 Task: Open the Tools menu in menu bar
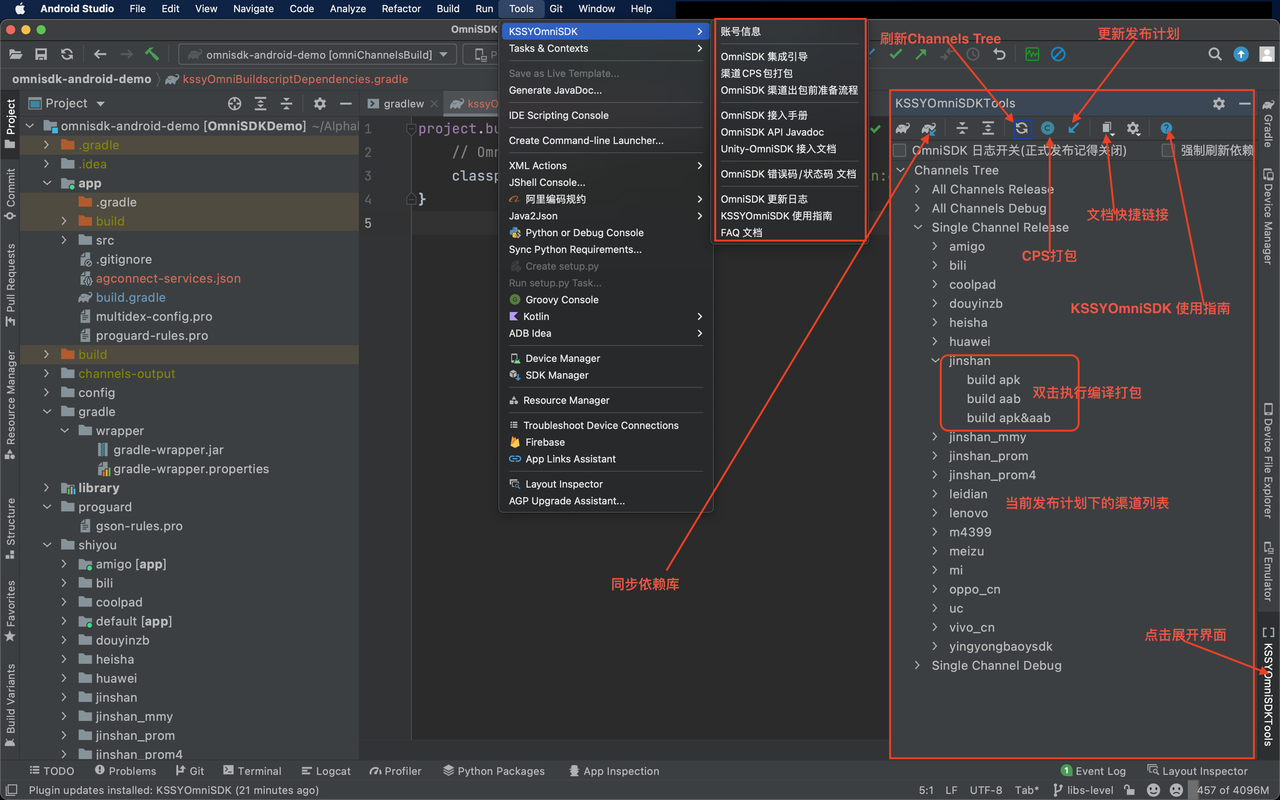(x=521, y=8)
